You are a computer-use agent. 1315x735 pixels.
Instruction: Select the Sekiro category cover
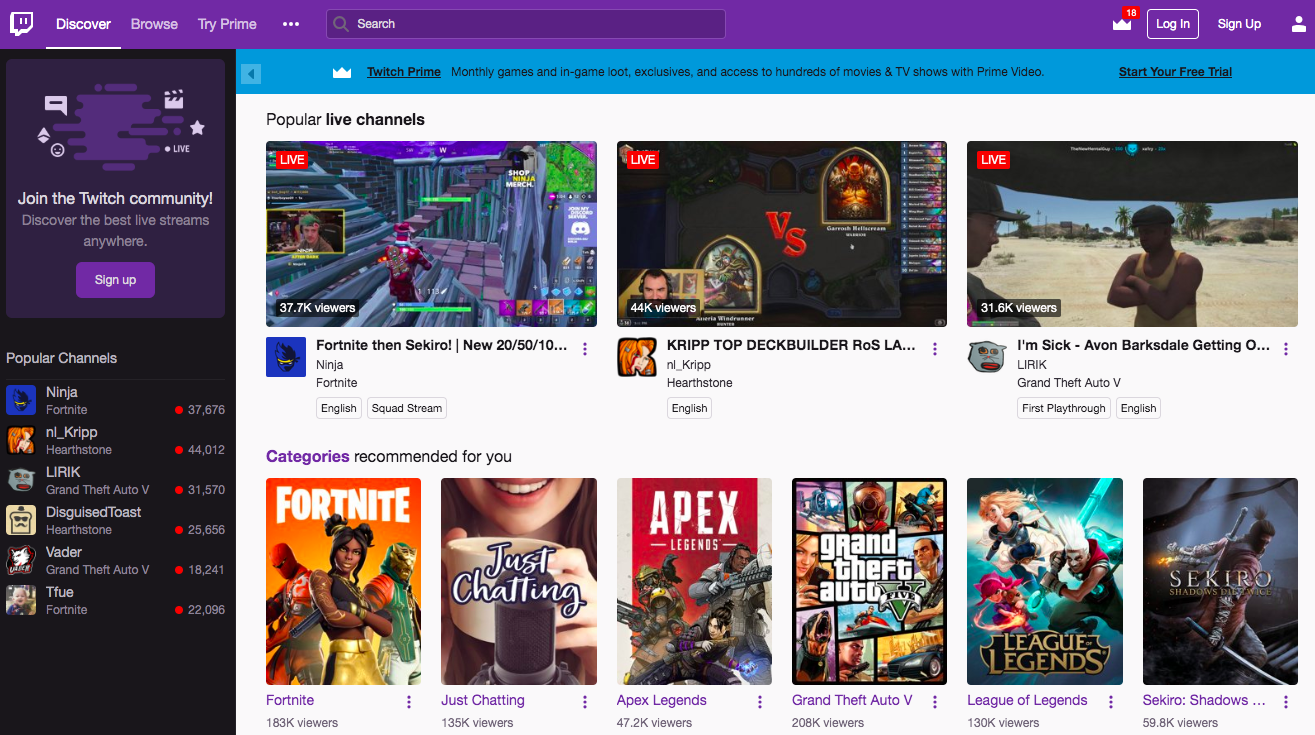(1220, 581)
